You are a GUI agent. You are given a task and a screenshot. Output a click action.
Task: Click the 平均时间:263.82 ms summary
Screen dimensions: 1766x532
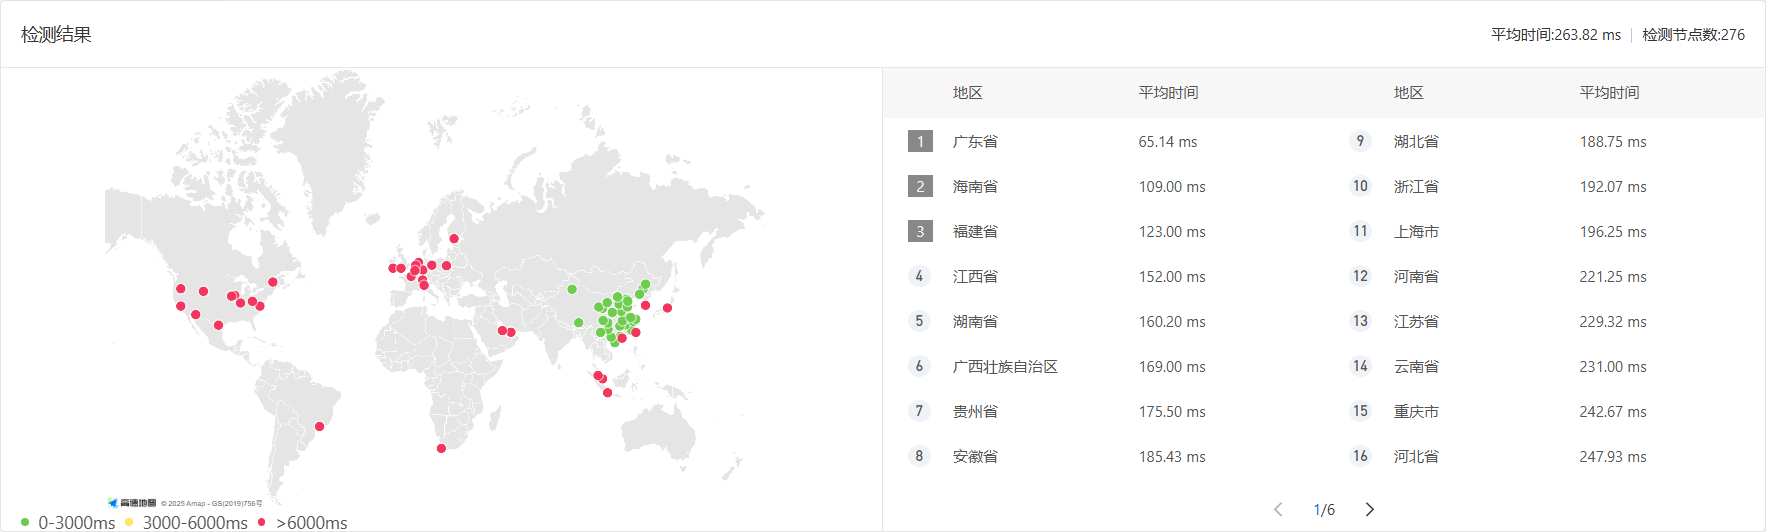point(1556,35)
